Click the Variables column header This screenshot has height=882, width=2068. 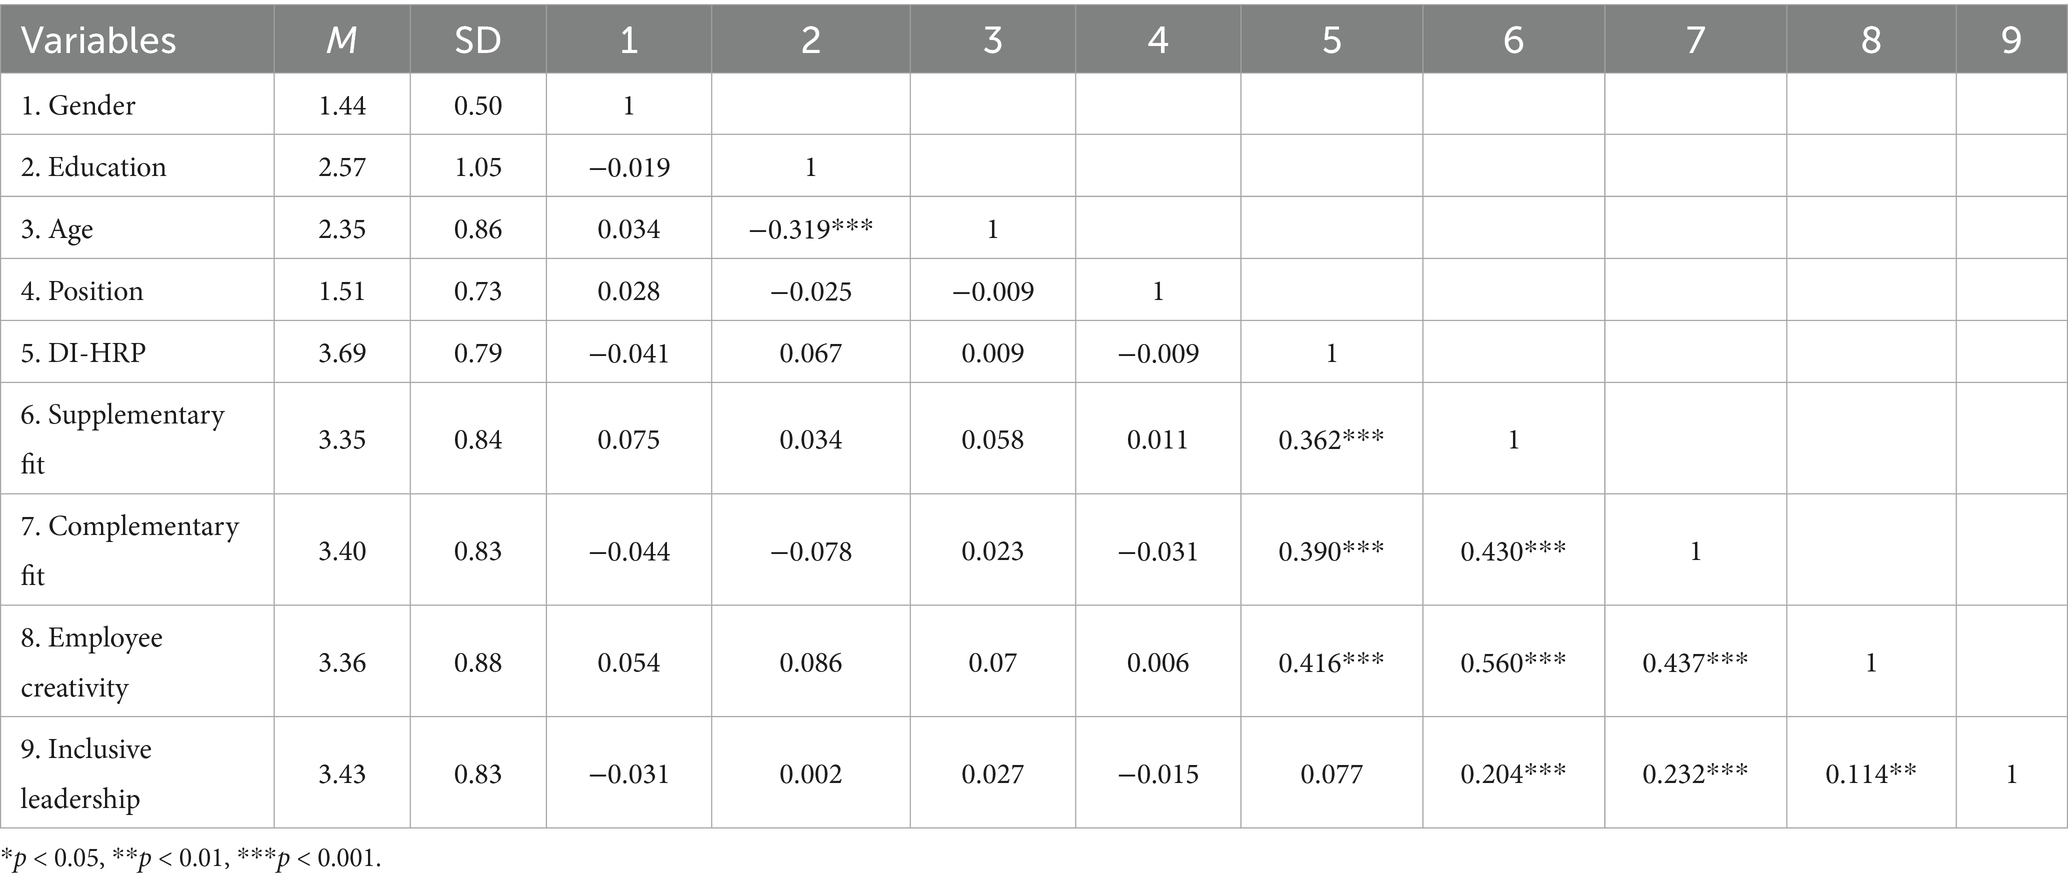pos(98,40)
